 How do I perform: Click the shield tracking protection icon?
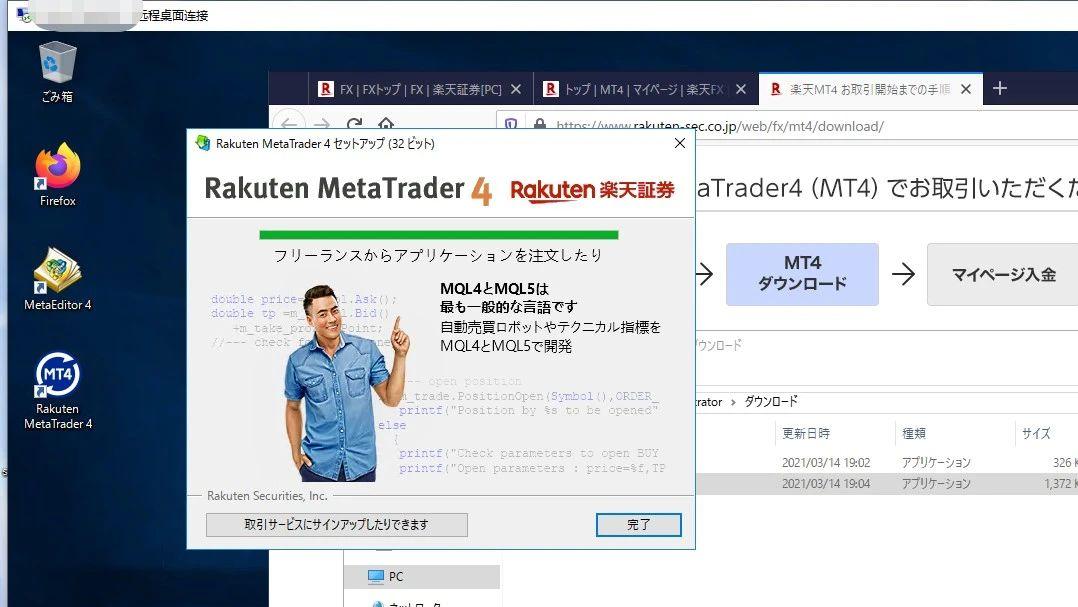(x=511, y=126)
